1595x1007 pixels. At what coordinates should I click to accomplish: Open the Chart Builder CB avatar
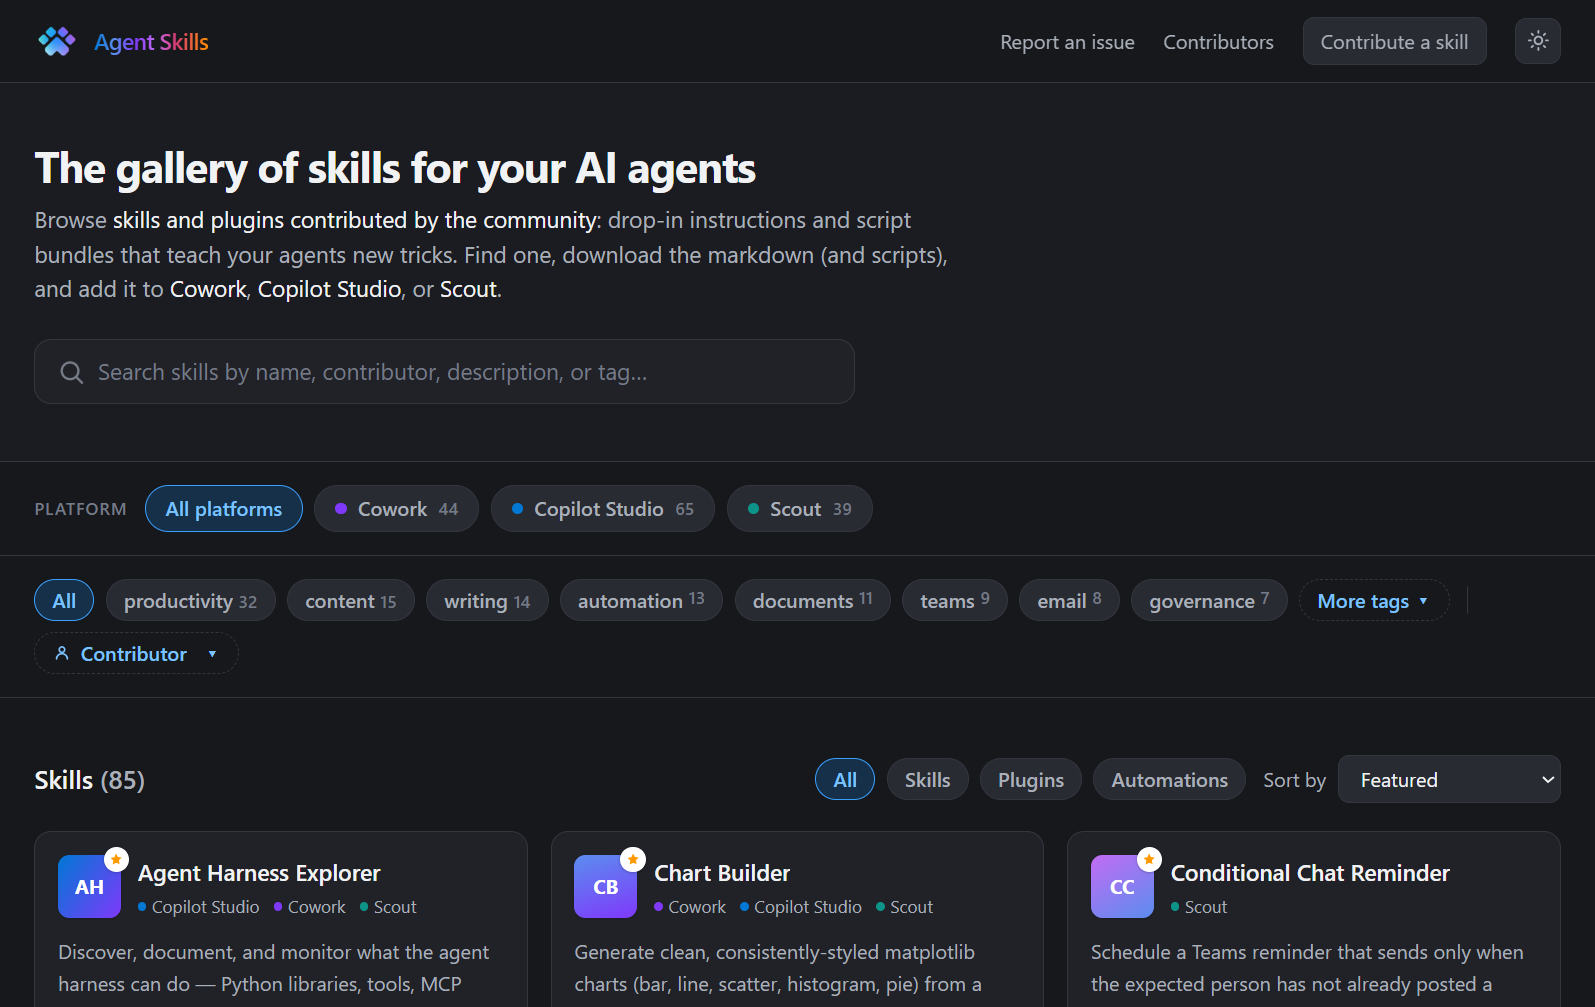tap(605, 886)
